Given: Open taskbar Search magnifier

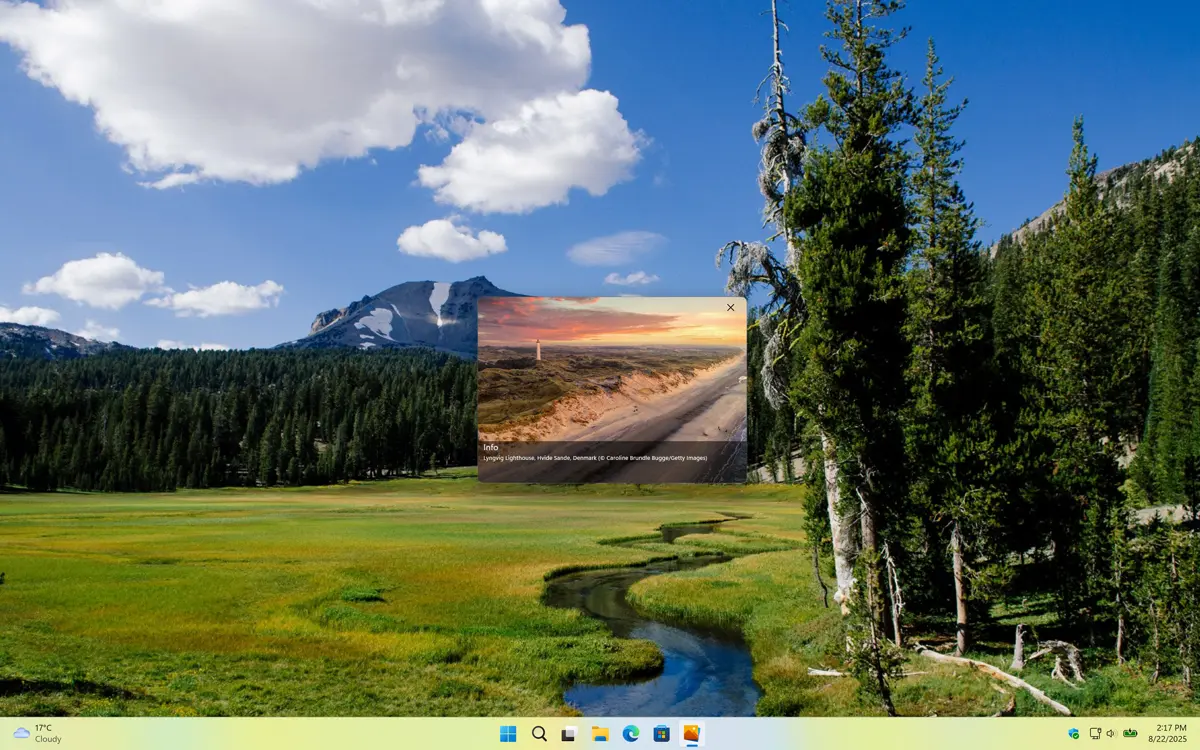Looking at the screenshot, I should tap(539, 734).
